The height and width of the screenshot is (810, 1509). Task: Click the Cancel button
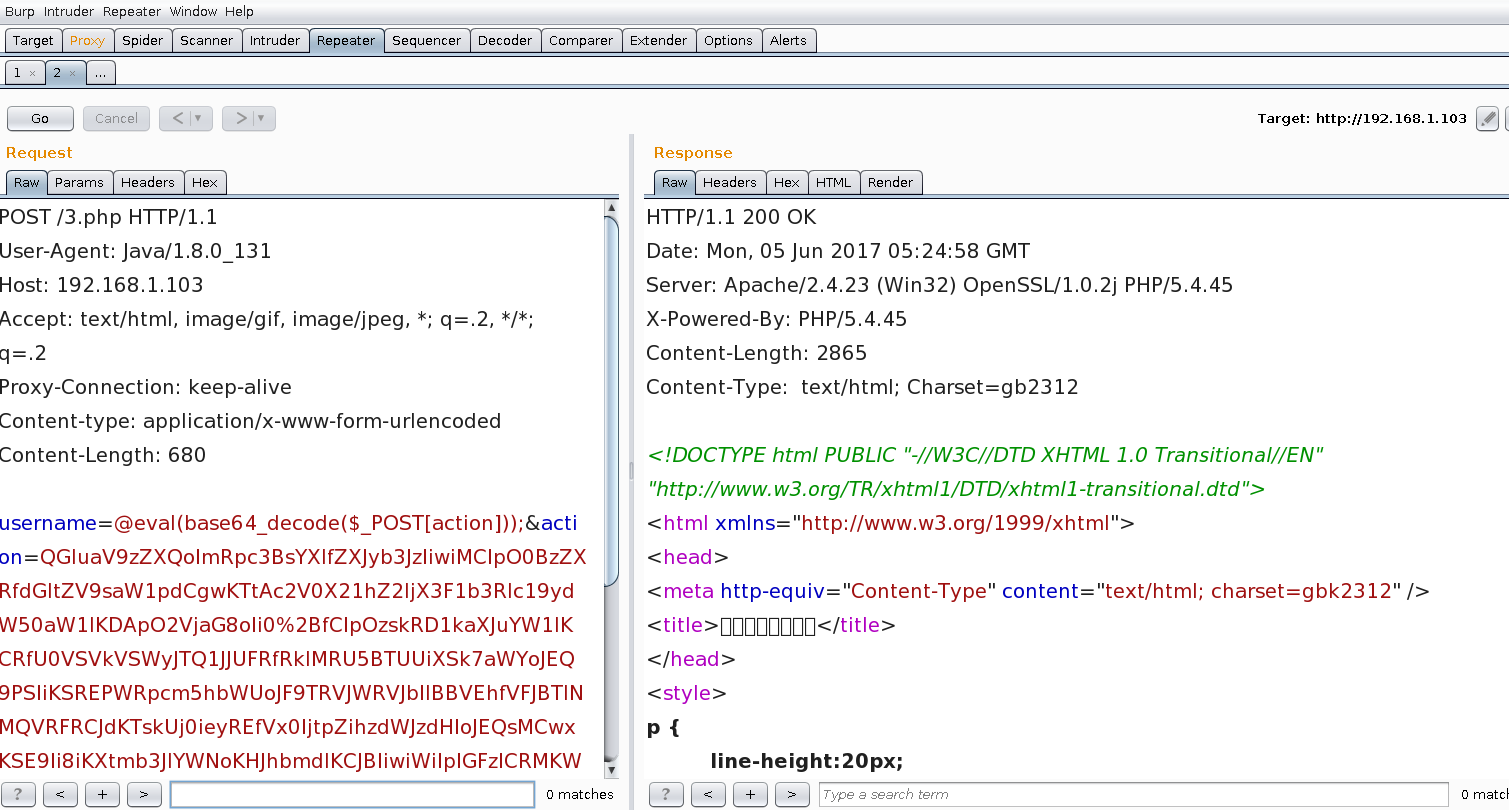pyautogui.click(x=116, y=118)
